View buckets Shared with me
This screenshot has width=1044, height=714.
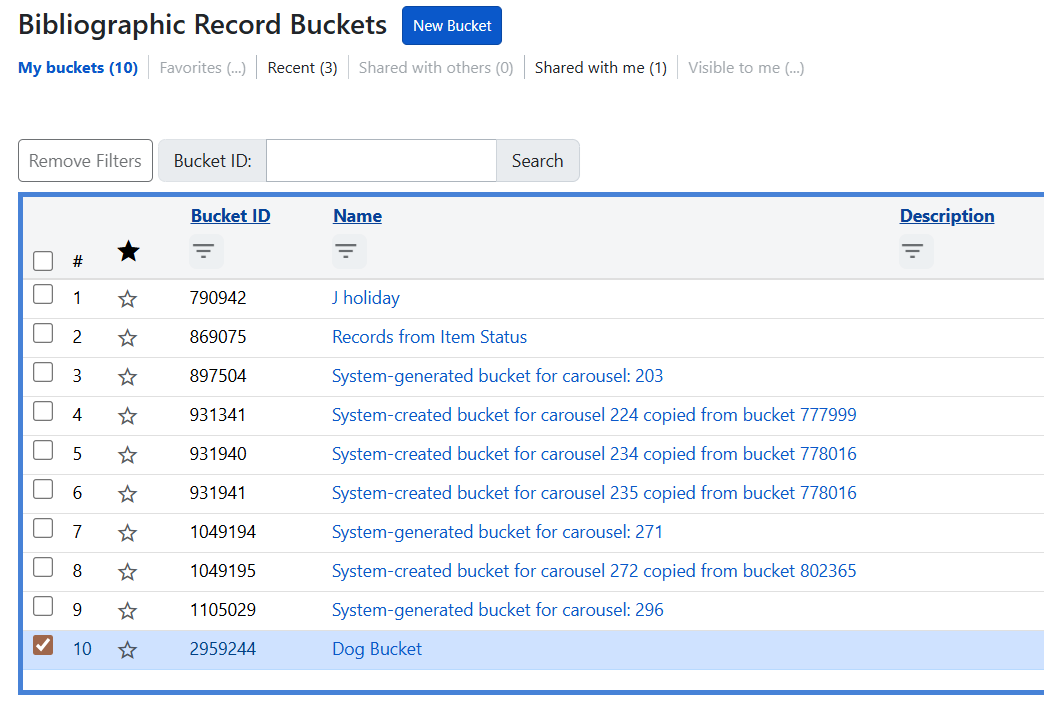click(x=600, y=67)
